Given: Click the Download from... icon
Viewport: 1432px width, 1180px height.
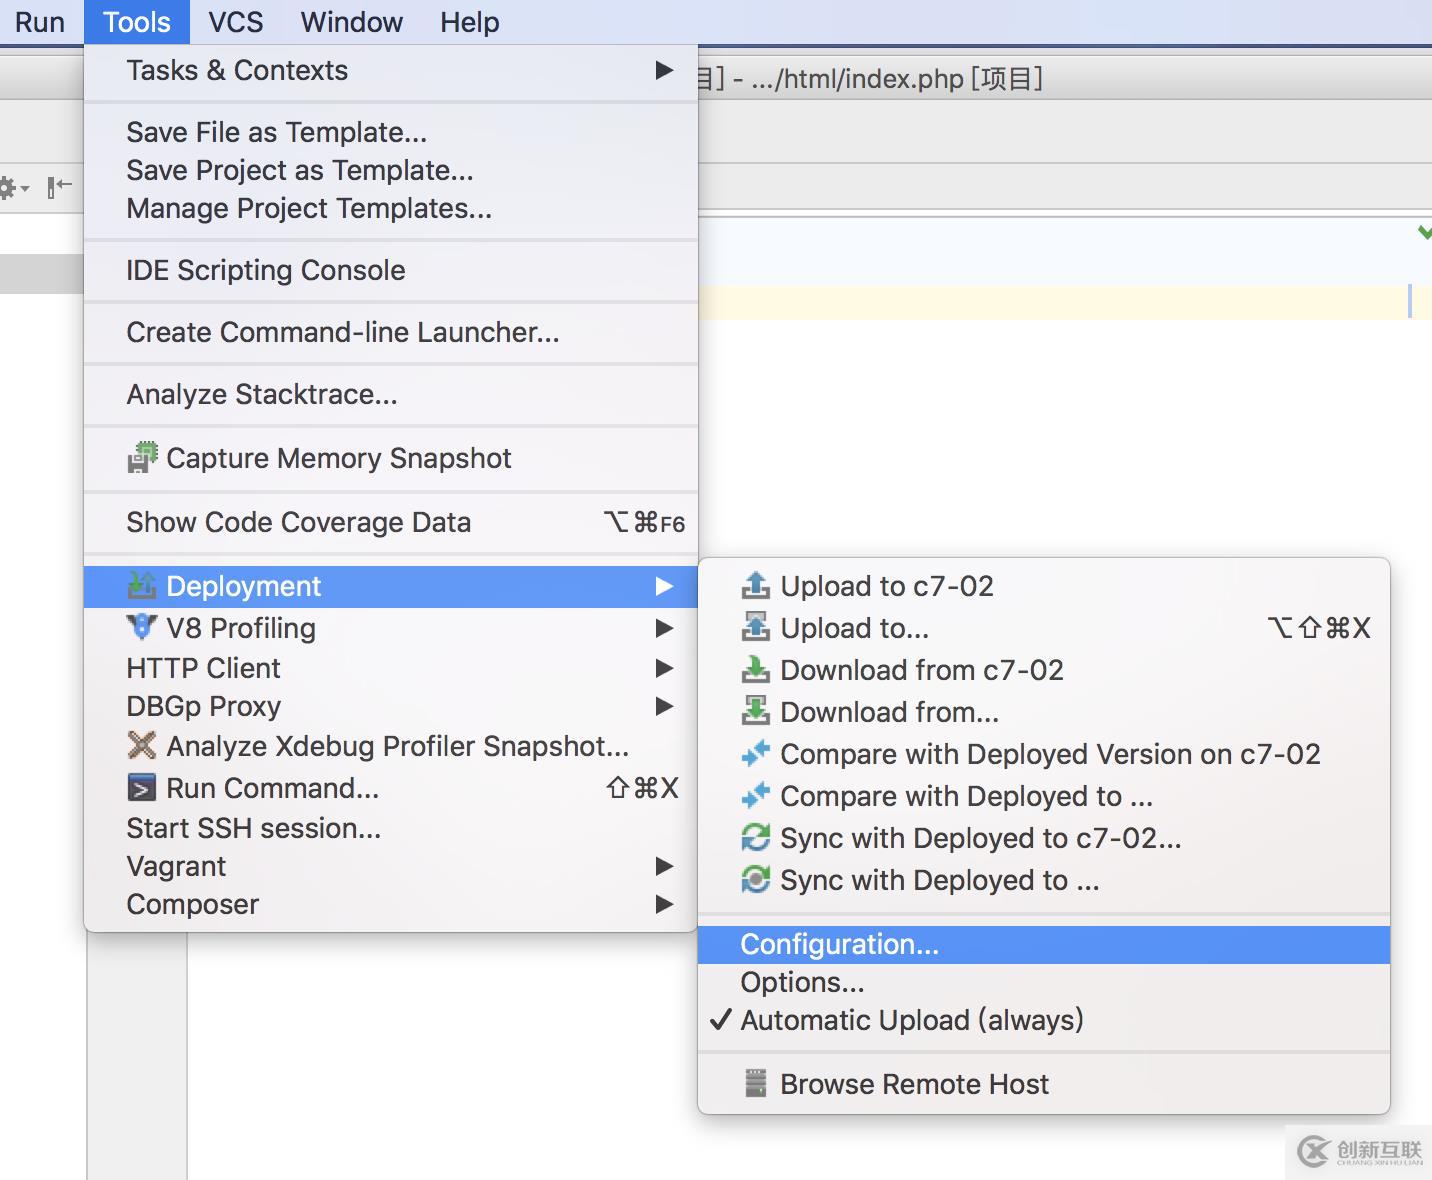Looking at the screenshot, I should pos(756,711).
